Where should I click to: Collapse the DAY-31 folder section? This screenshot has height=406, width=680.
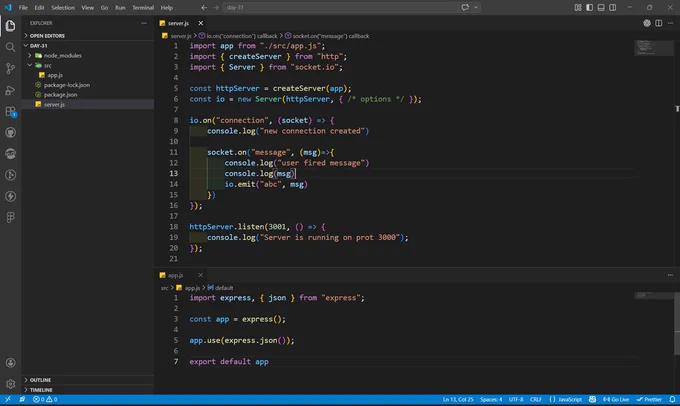point(88,46)
